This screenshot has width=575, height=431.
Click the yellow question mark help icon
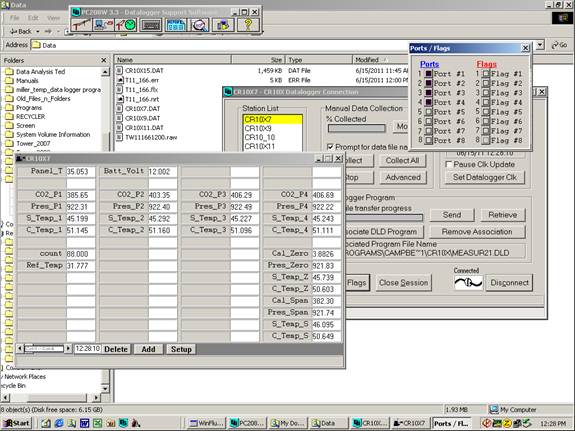248,25
